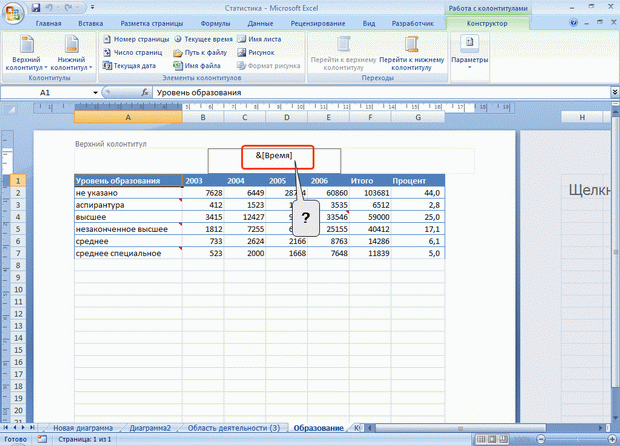This screenshot has width=620, height=446.
Task: Switch to Диаграмма2 sheet tab
Action: pos(150,428)
